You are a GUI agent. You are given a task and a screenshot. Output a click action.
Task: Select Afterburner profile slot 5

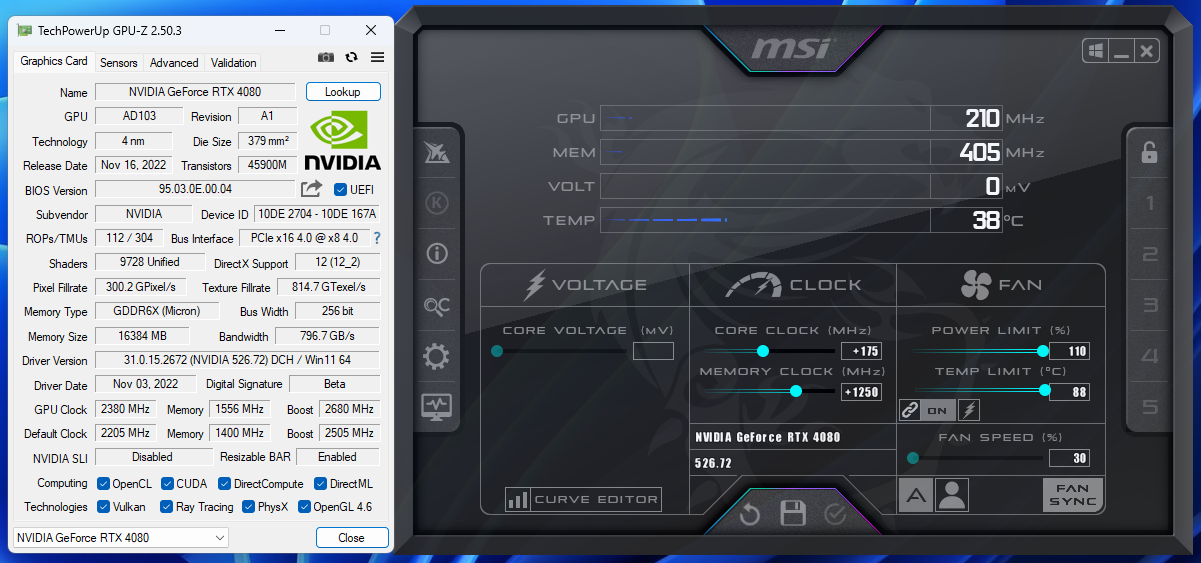point(1150,406)
